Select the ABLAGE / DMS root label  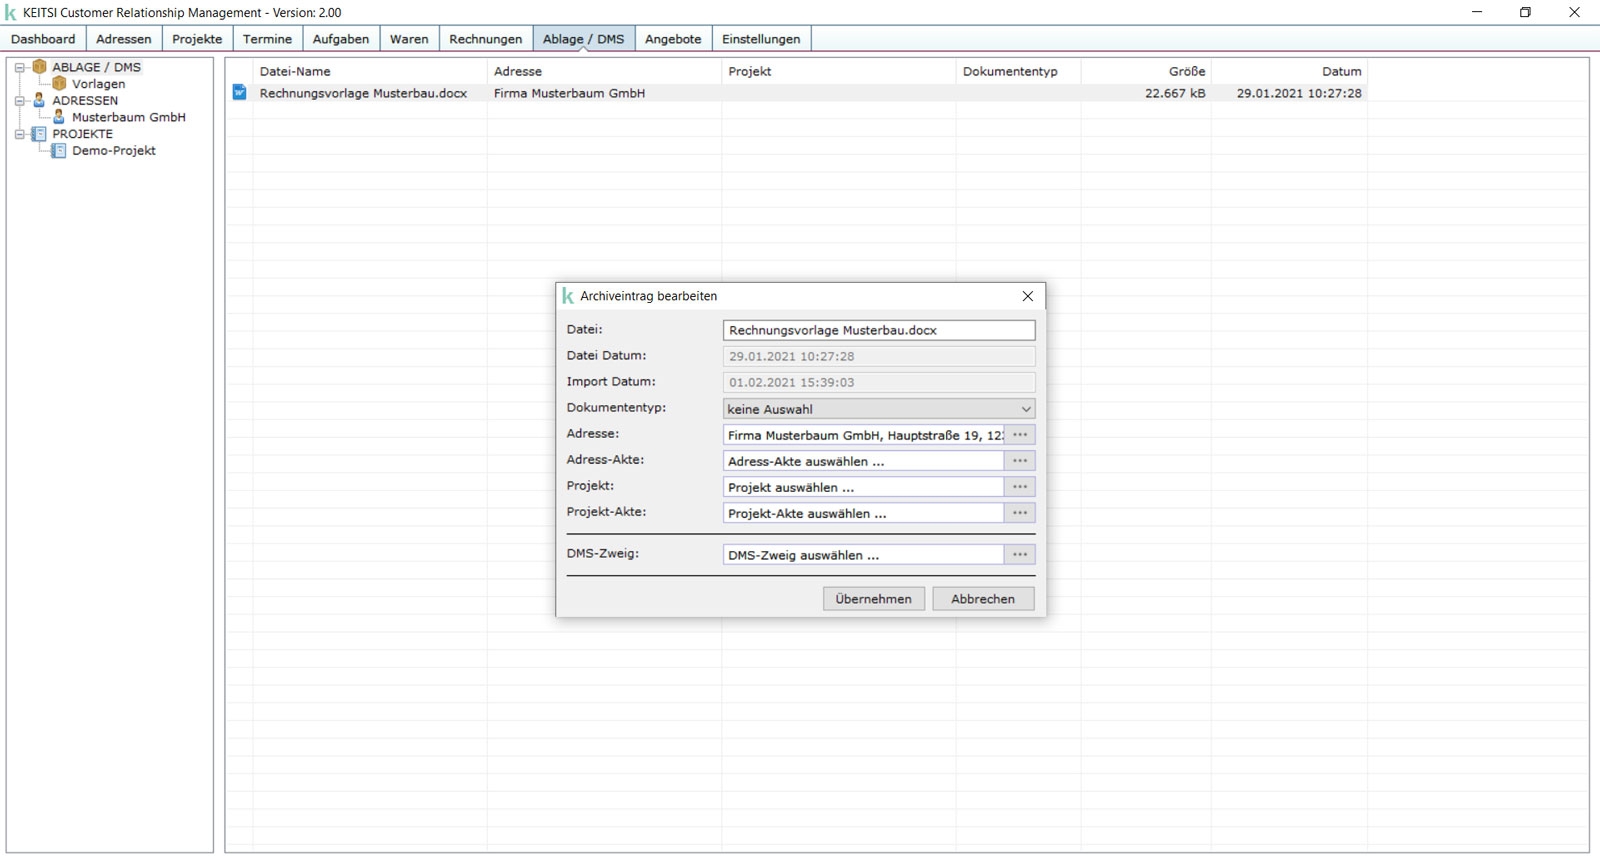pos(97,67)
